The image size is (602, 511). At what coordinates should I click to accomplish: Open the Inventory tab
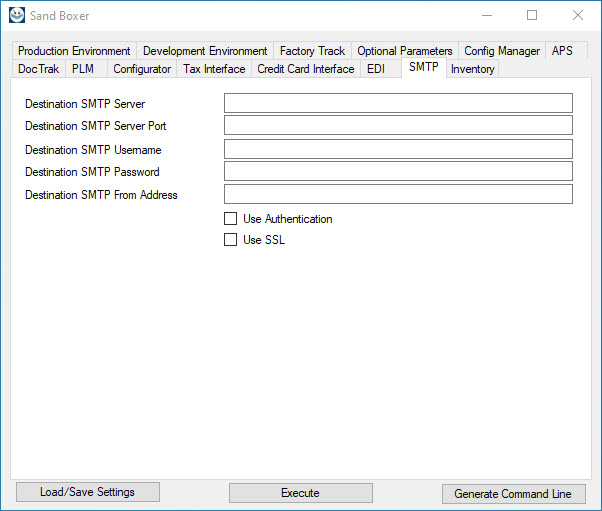click(x=472, y=69)
